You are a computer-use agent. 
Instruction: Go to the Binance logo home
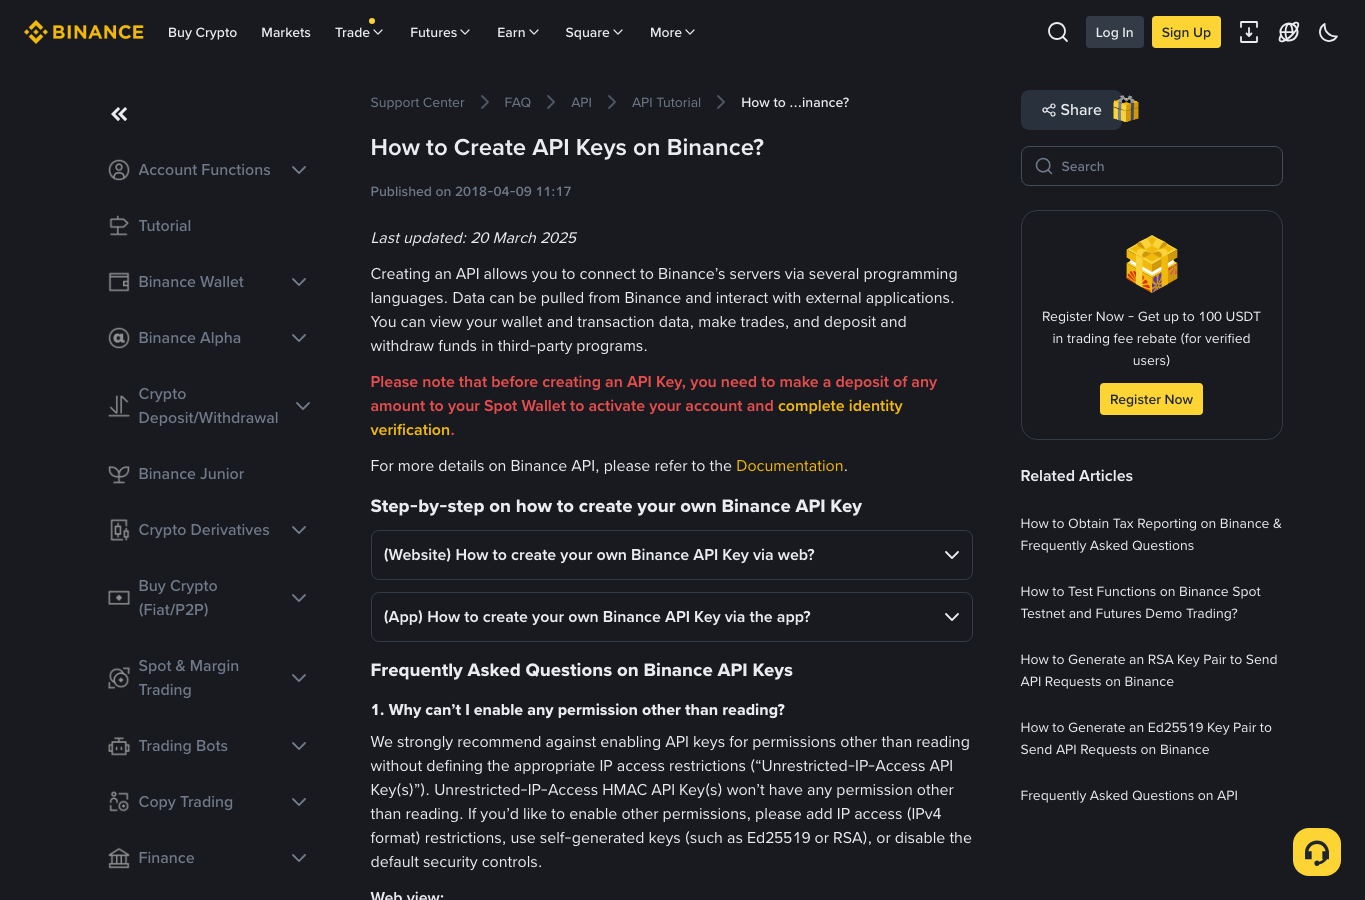84,32
